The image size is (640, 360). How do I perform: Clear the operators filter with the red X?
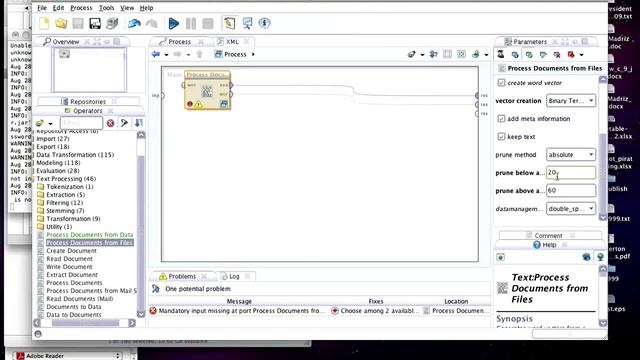[x=110, y=123]
